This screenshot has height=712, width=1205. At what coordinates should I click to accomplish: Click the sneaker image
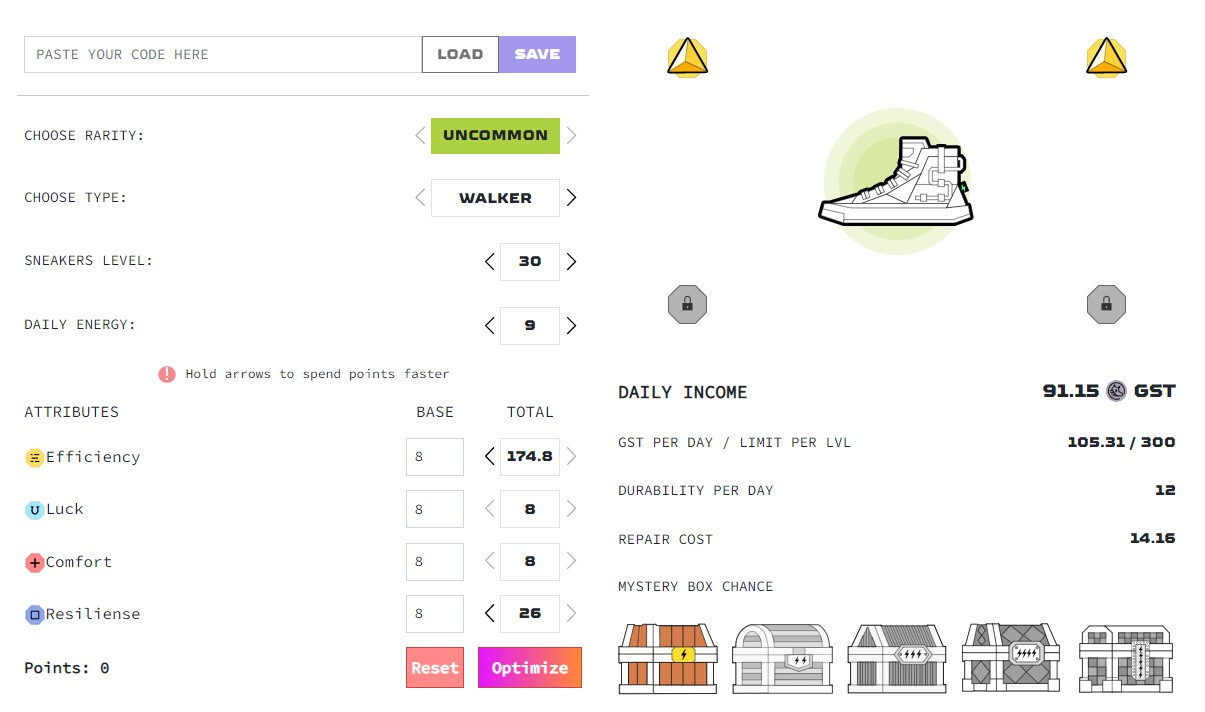pyautogui.click(x=896, y=182)
